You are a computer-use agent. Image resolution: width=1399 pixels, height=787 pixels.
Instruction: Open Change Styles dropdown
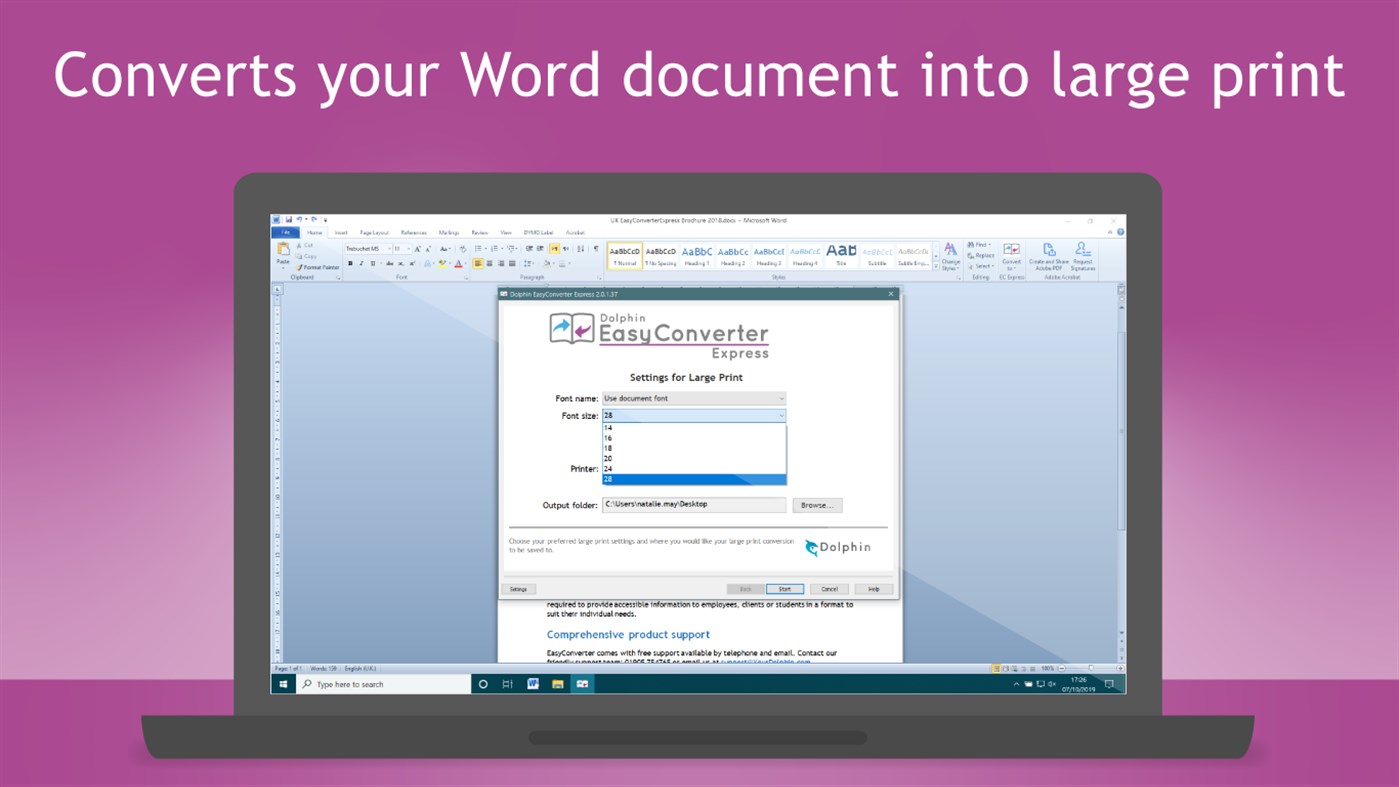click(951, 257)
